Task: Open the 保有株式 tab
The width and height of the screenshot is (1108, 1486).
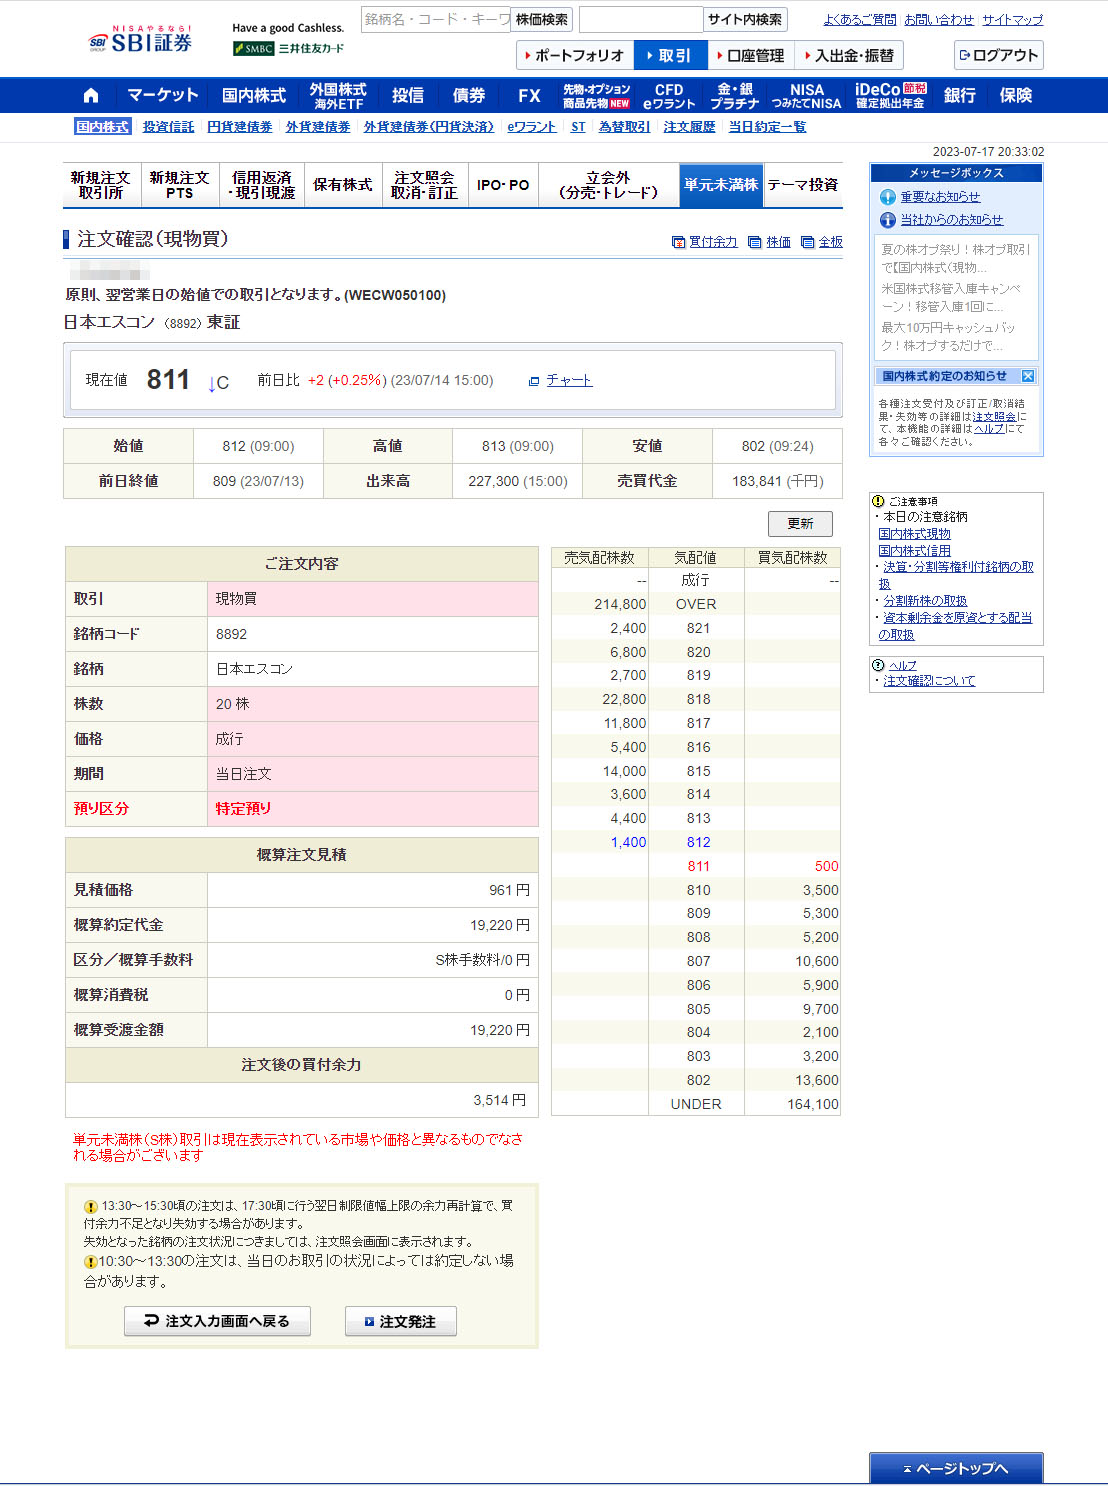Action: click(x=342, y=185)
